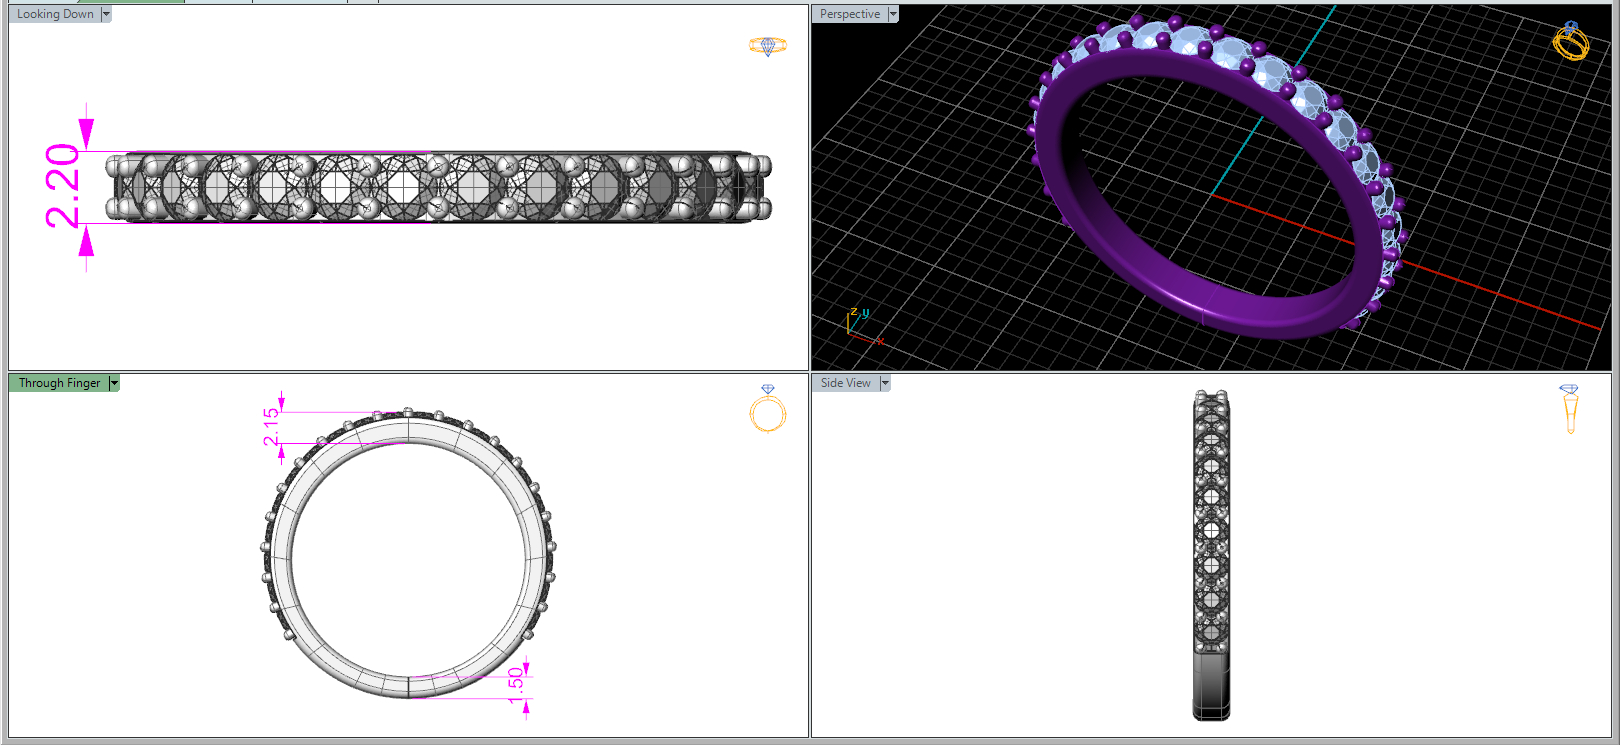Image resolution: width=1620 pixels, height=745 pixels.
Task: Click the ring side-view icon in Side View
Action: (x=1569, y=409)
